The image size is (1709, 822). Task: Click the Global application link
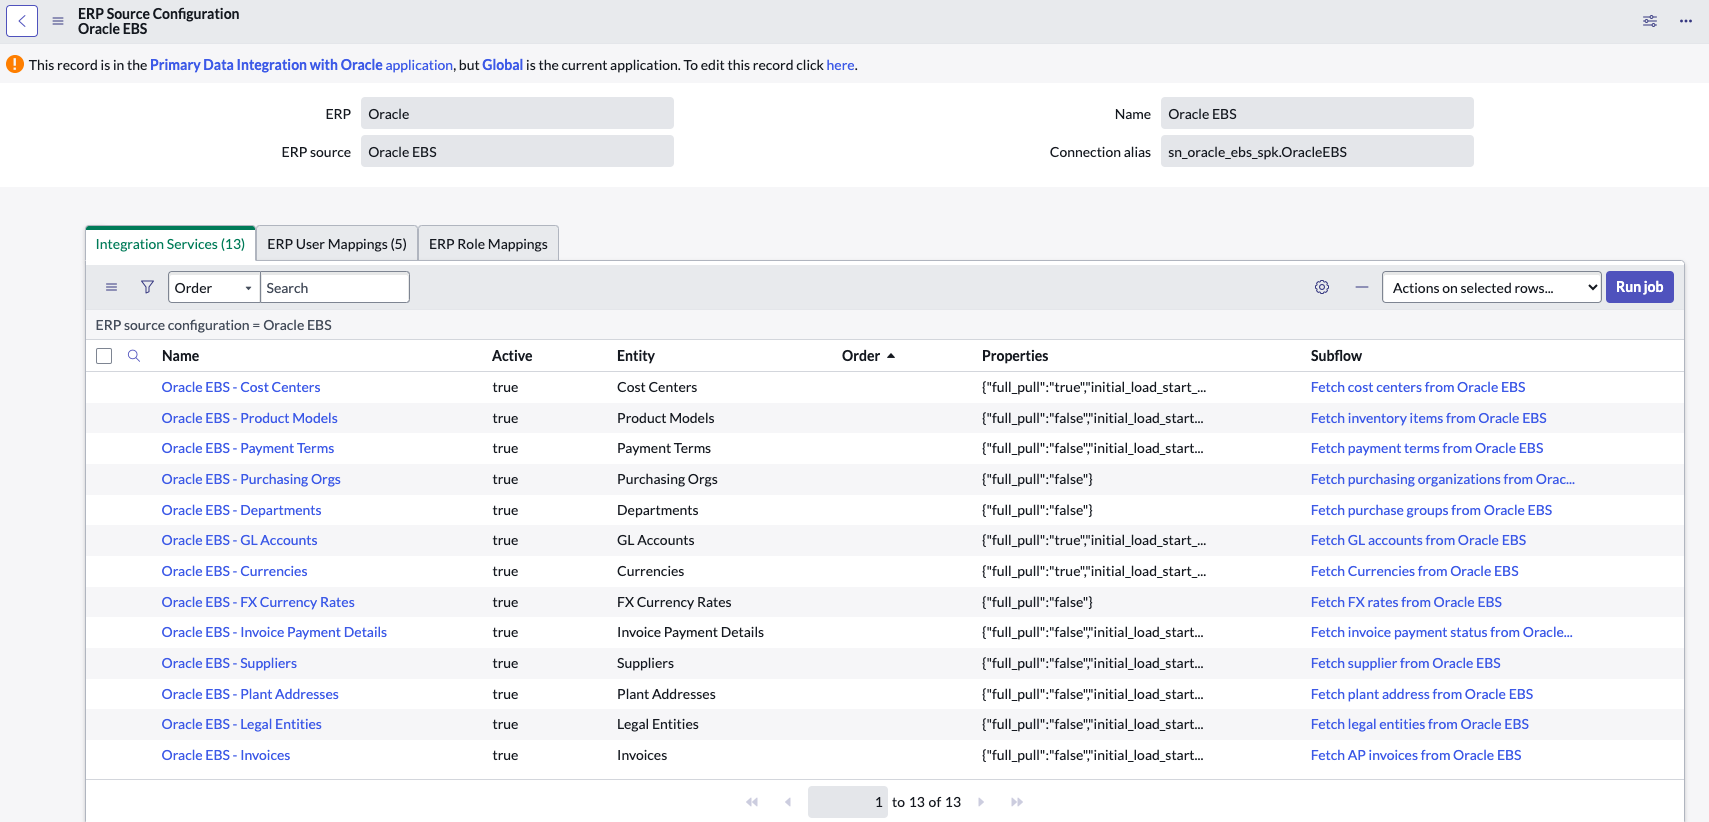[x=502, y=65]
